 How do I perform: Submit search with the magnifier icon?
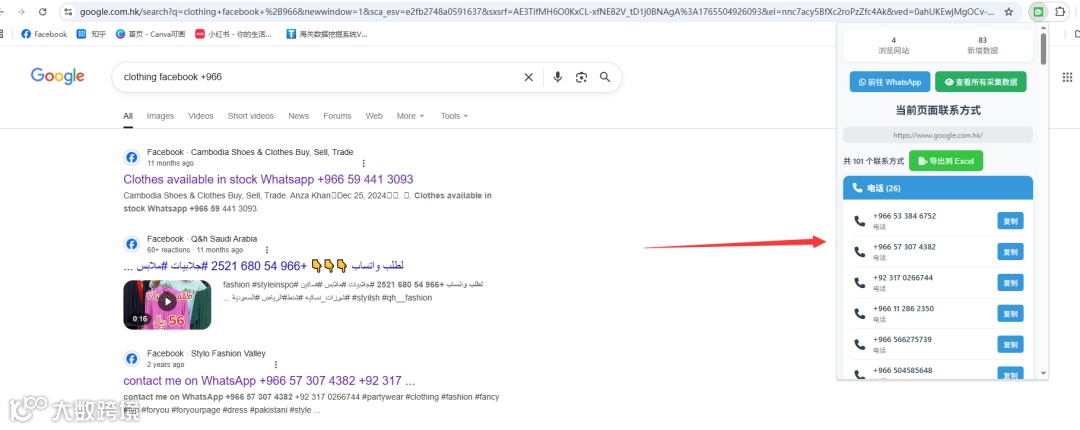(x=605, y=77)
